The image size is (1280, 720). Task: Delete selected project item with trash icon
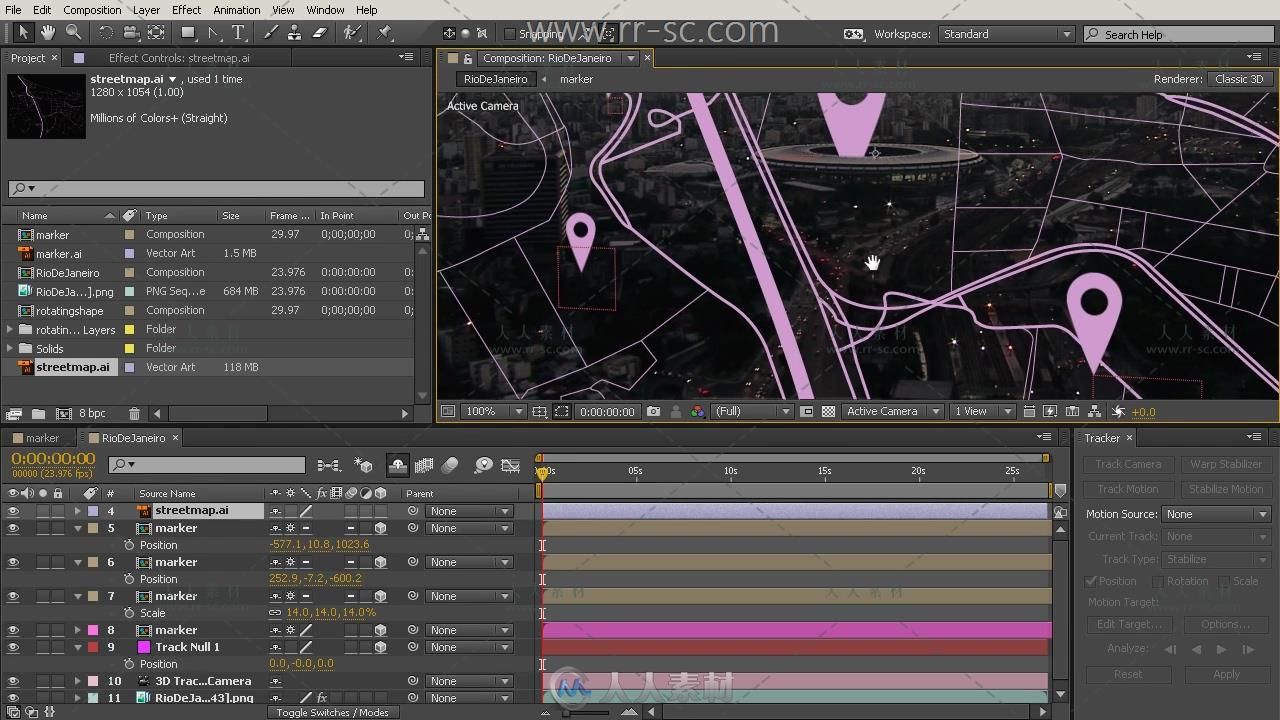coord(134,413)
